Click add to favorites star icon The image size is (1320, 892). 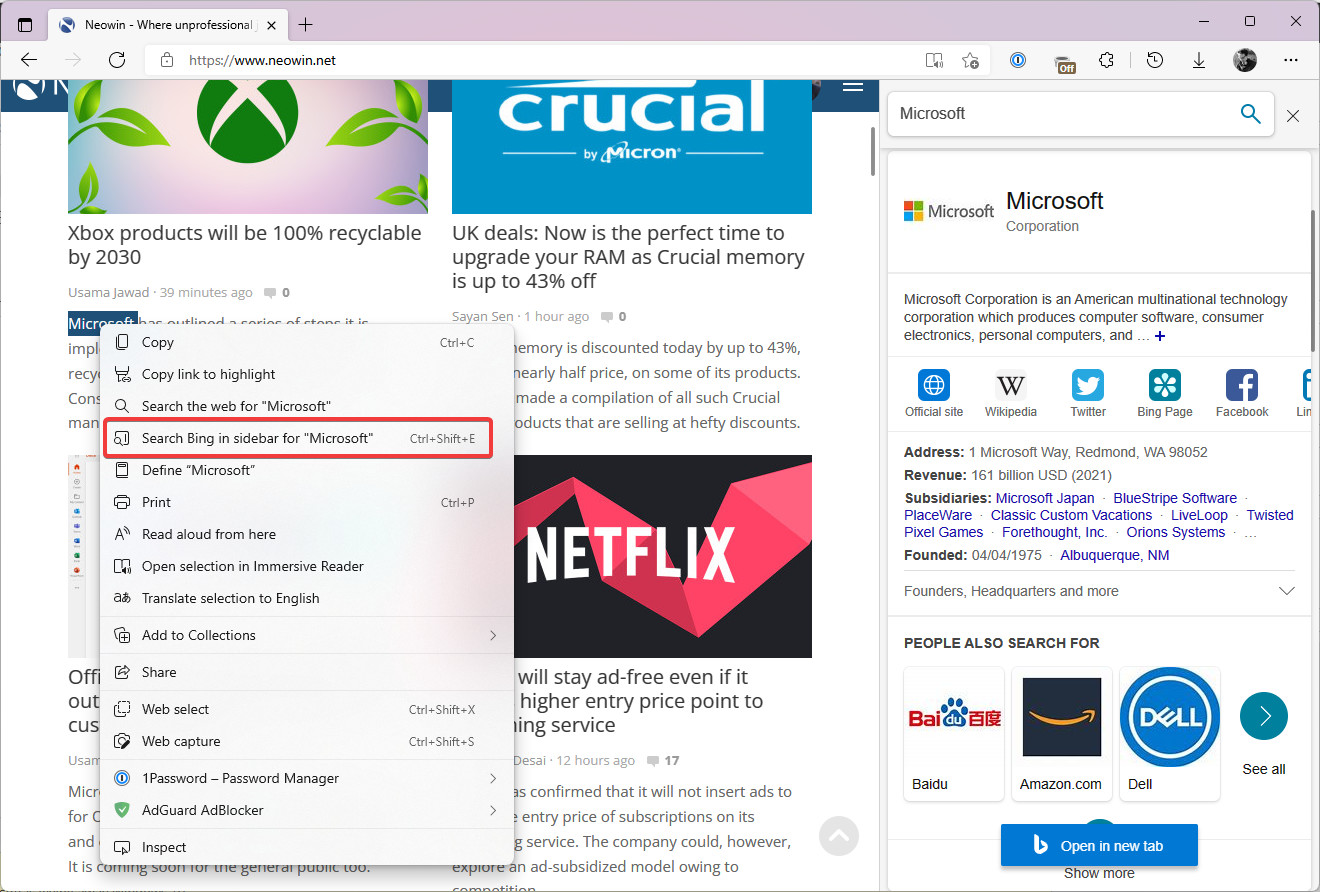(x=970, y=60)
